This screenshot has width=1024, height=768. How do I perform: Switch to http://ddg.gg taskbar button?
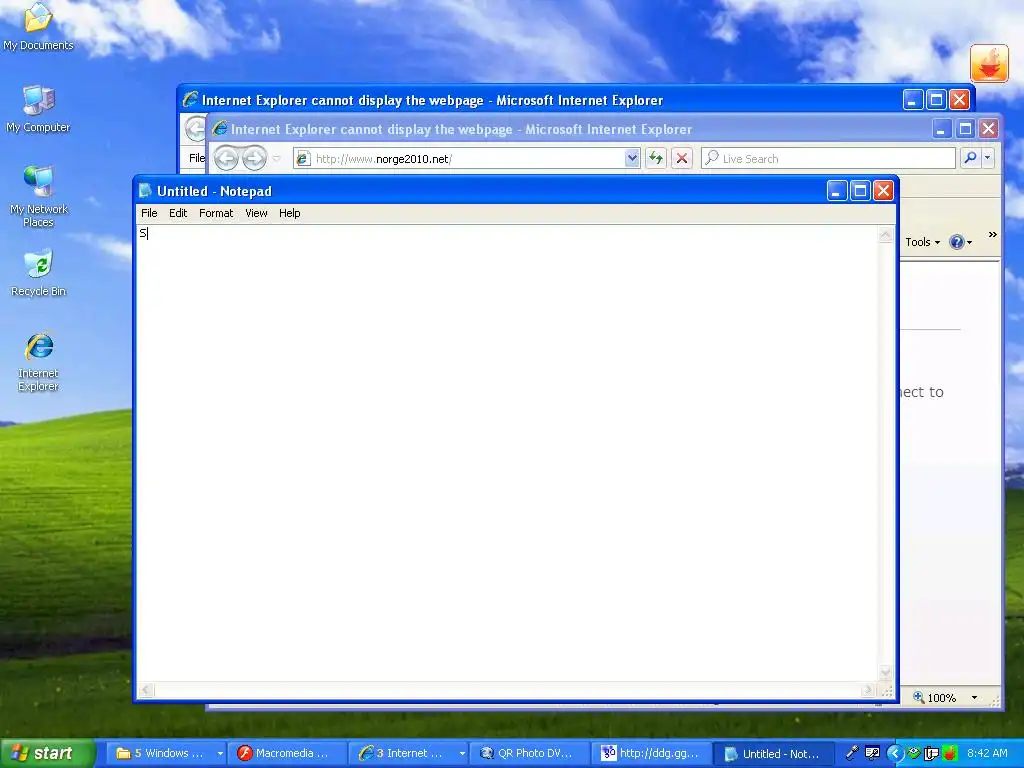point(650,753)
